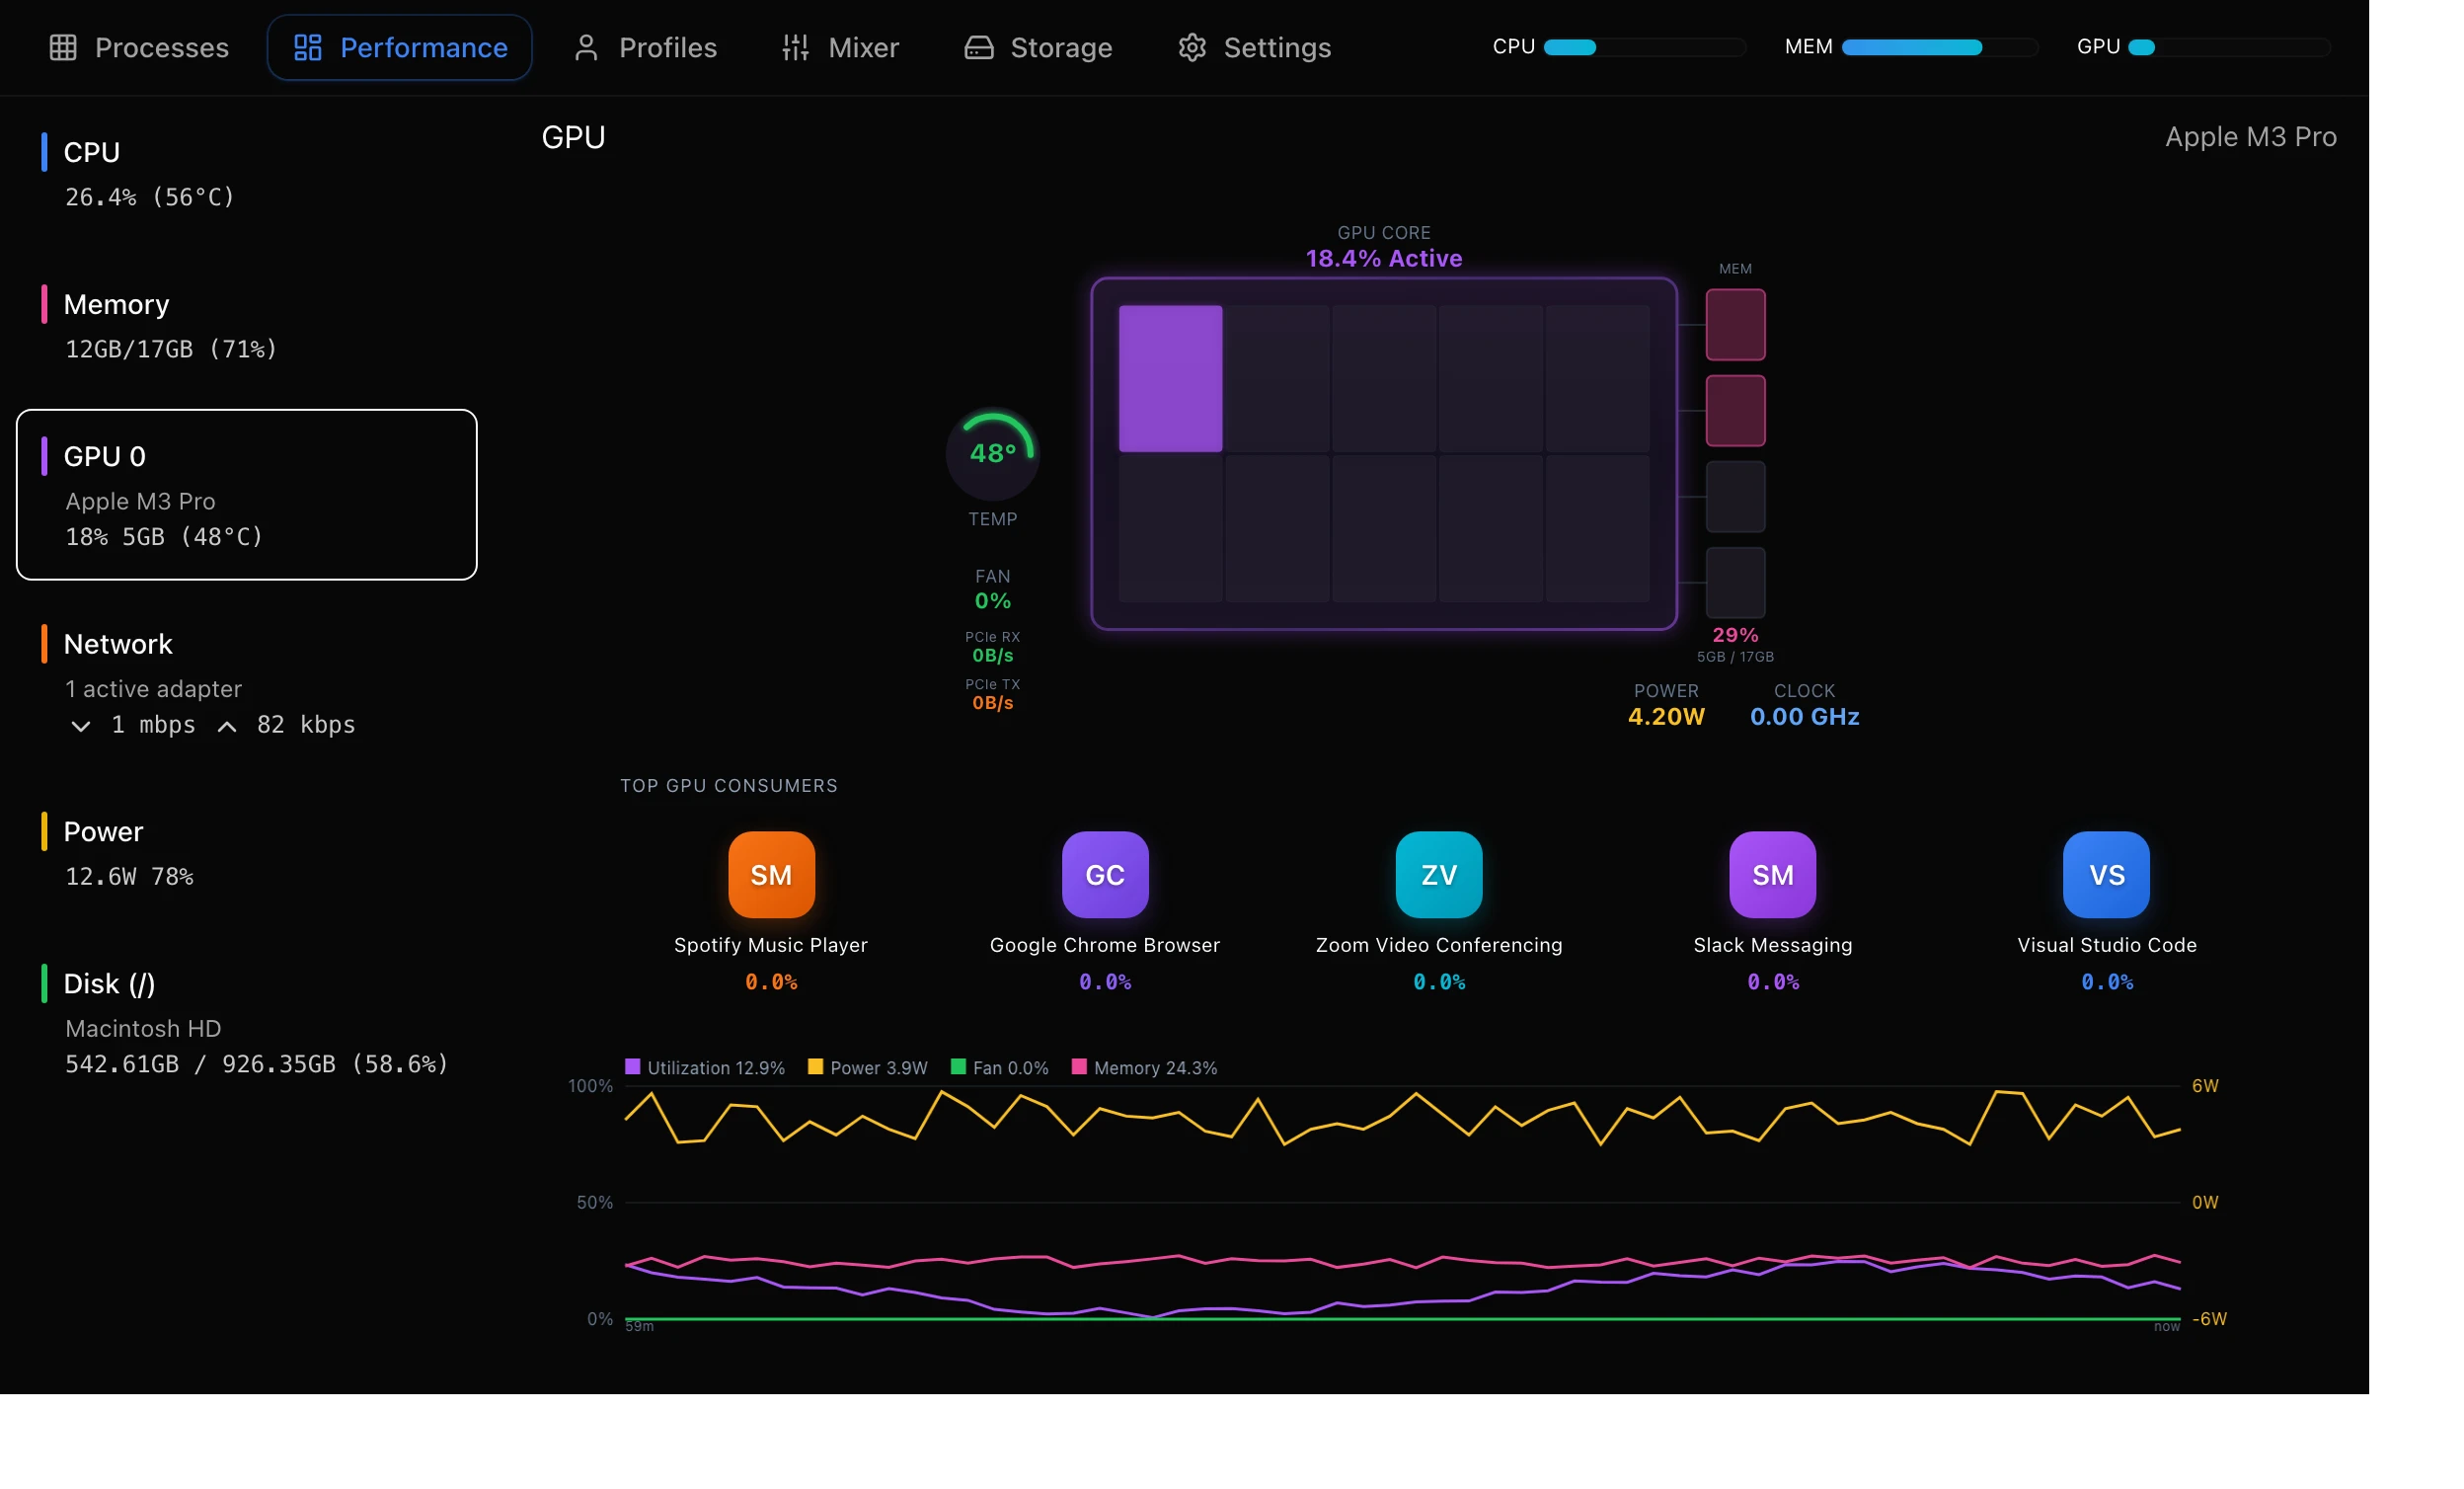Viewport: 2464px width, 1489px height.
Task: Open the Mixer tab
Action: (x=840, y=47)
